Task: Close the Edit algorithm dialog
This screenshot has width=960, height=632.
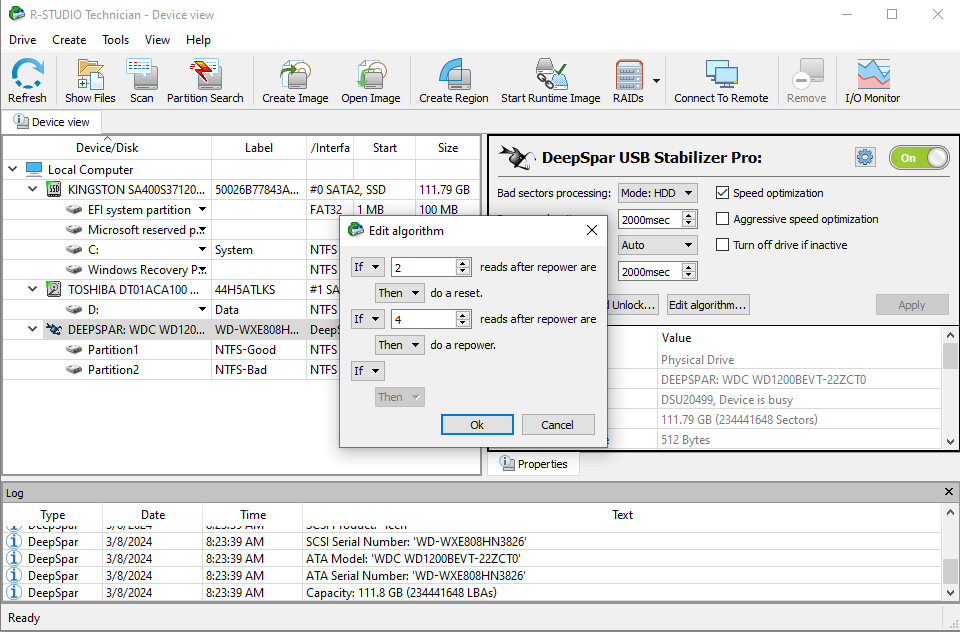Action: (591, 230)
